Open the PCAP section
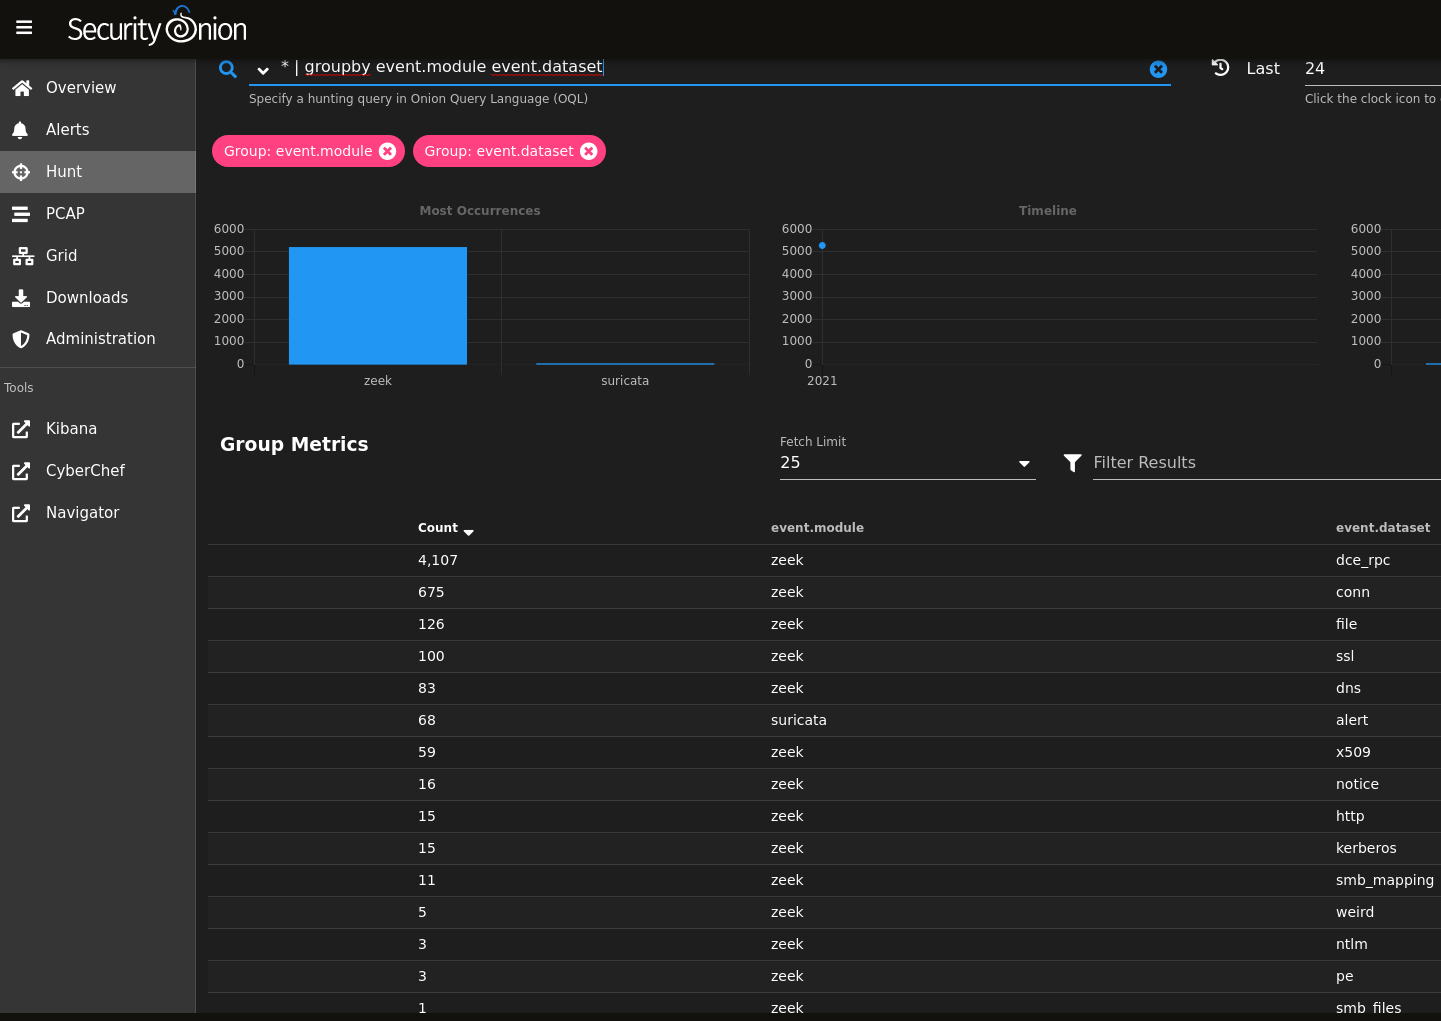The image size is (1441, 1021). (98, 214)
